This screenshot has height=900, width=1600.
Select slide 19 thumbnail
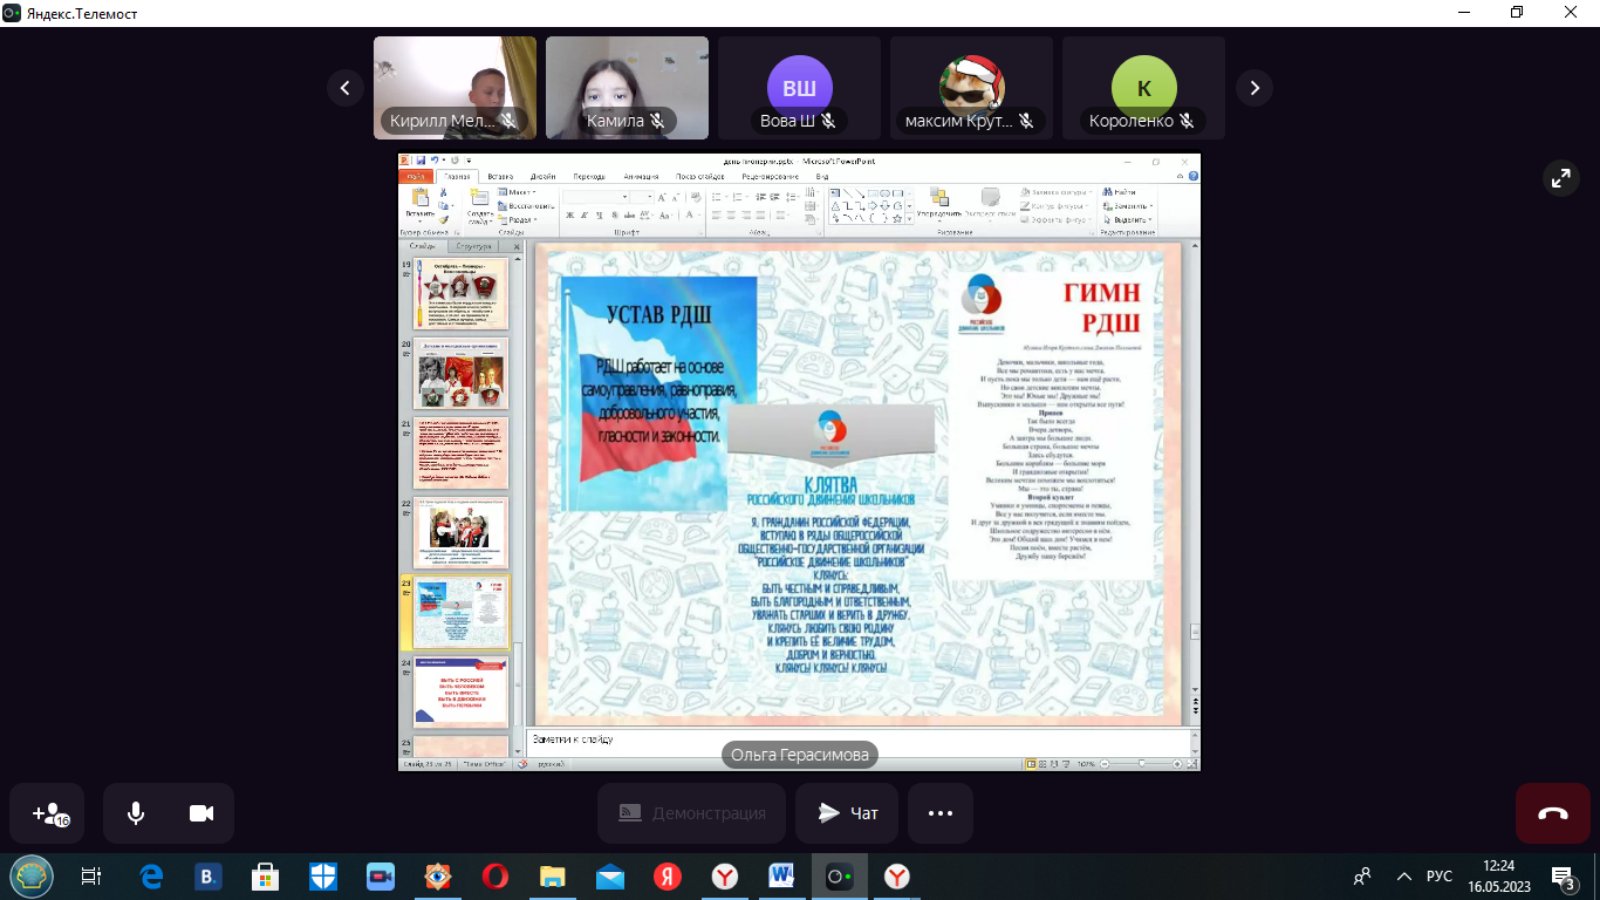click(461, 295)
